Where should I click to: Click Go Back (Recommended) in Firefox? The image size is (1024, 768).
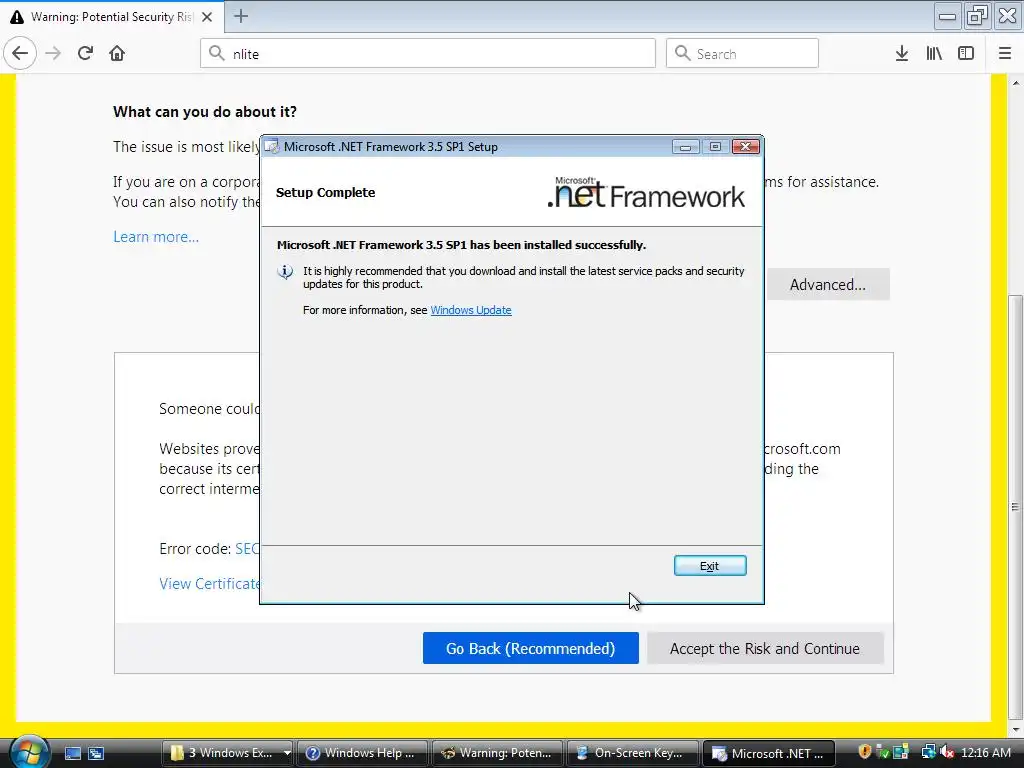point(530,648)
